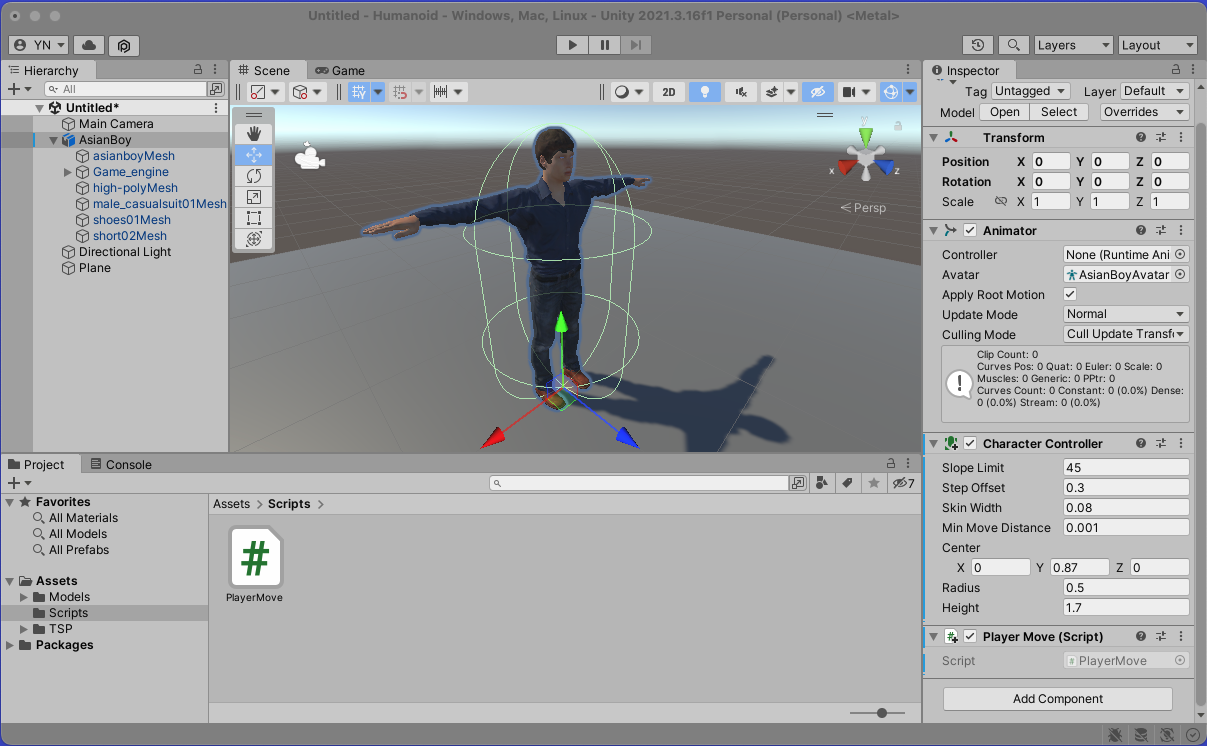
Task: Click the Select button for Model
Action: coord(1059,112)
